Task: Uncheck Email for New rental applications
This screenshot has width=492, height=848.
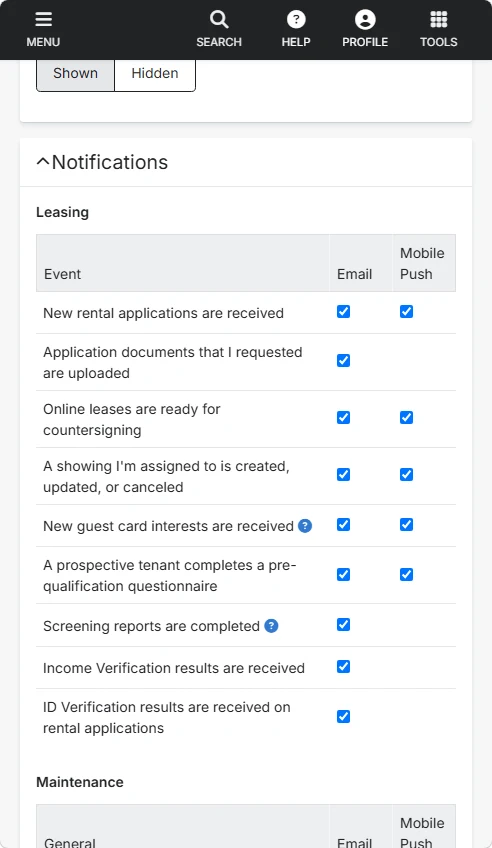Action: pos(343,312)
